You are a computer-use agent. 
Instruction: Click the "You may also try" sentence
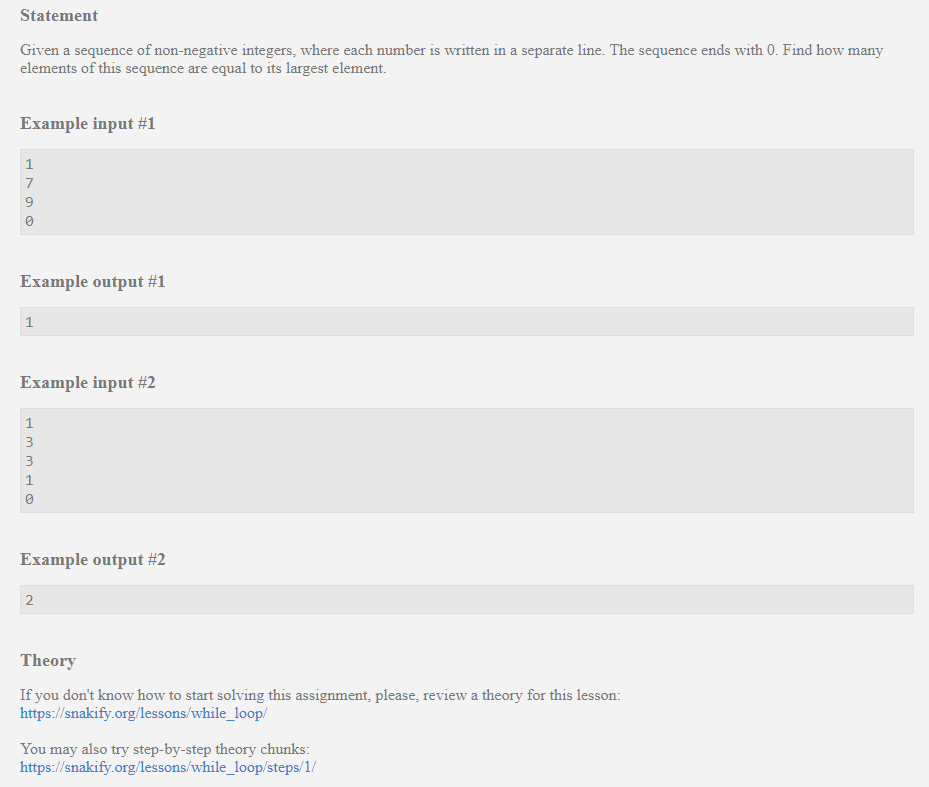click(167, 749)
